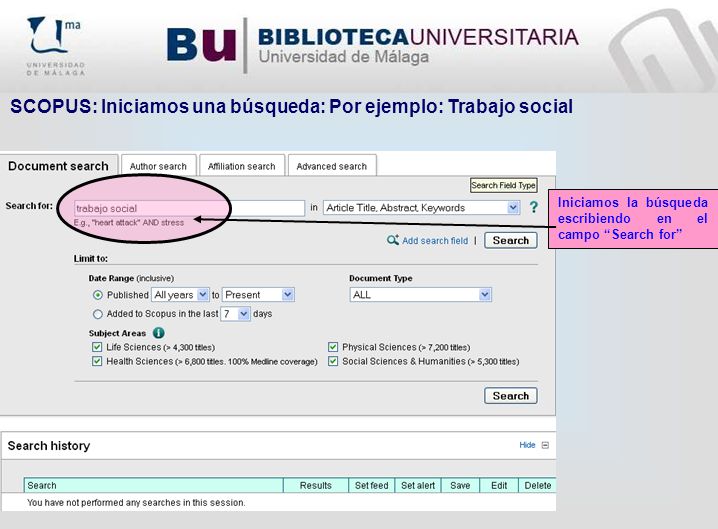This screenshot has height=529, width=718.
Task: Click the 'You have not performed any searches' message
Action: coord(136,502)
